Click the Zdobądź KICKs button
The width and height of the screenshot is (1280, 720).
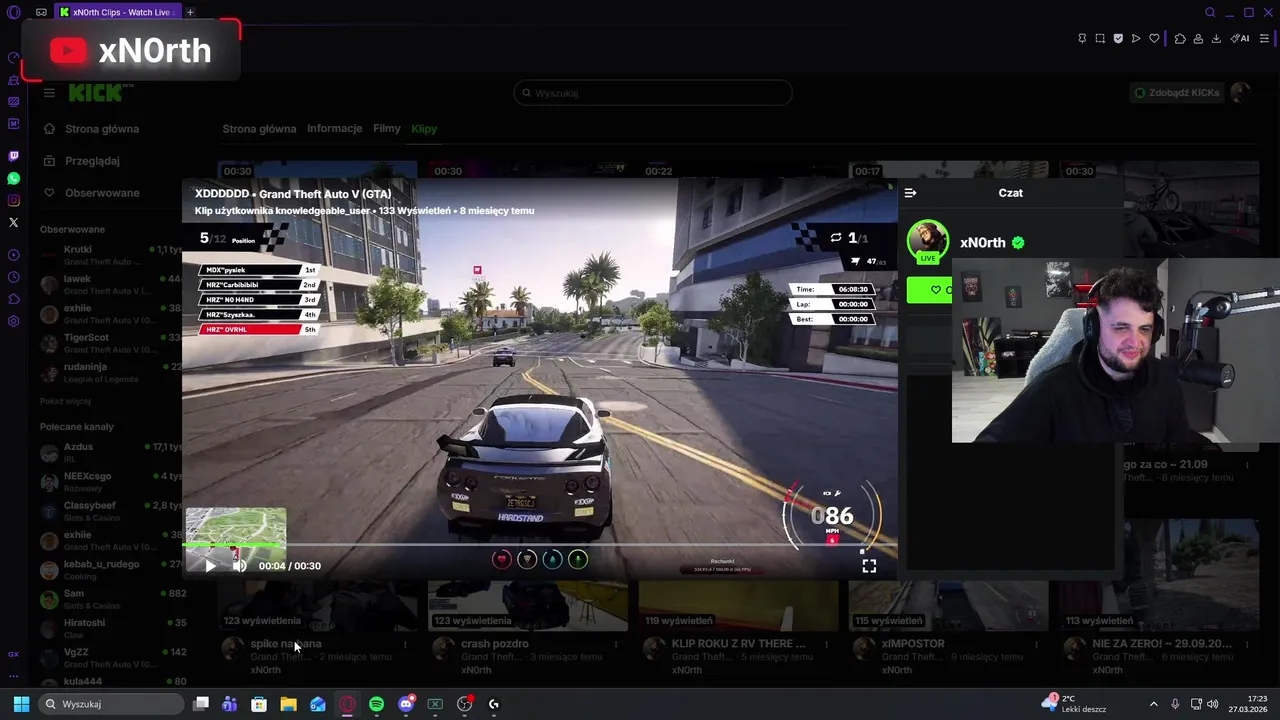coord(1176,93)
